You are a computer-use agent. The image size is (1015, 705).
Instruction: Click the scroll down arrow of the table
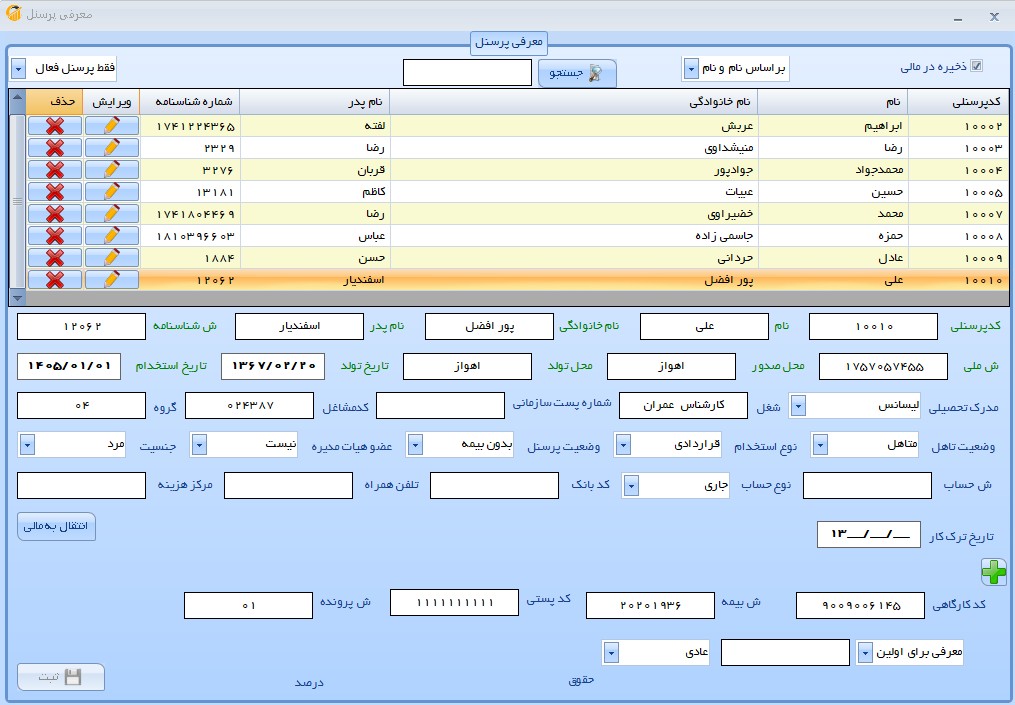pos(17,298)
